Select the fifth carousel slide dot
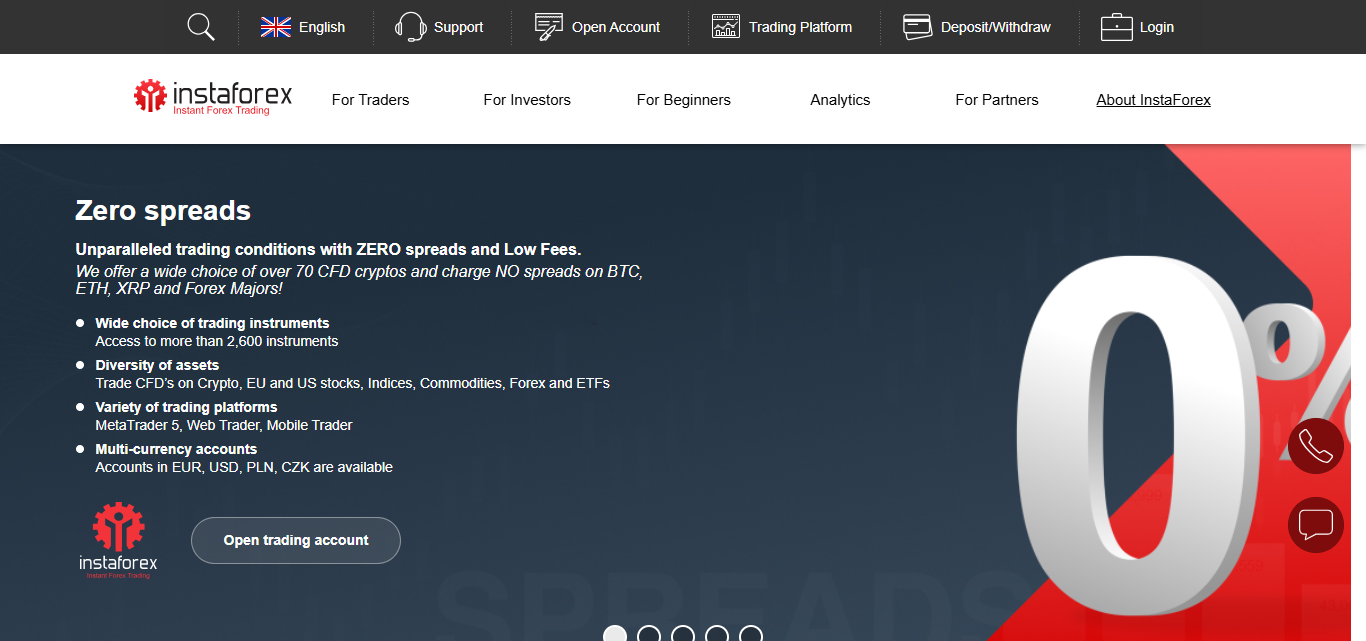The height and width of the screenshot is (641, 1366). 751,635
